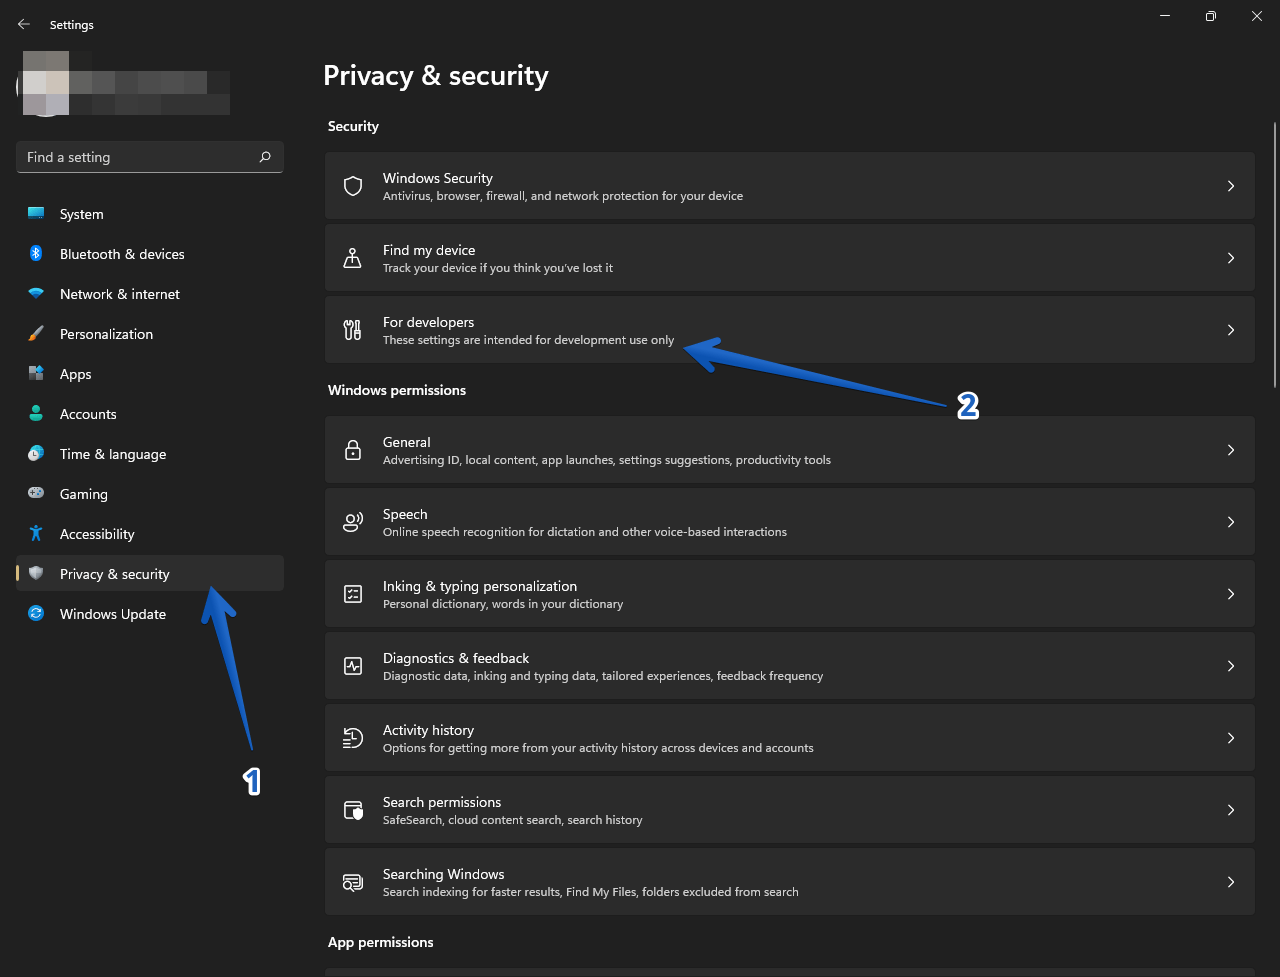Viewport: 1280px width, 977px height.
Task: Click the Time & language clock icon
Action: pos(36,454)
